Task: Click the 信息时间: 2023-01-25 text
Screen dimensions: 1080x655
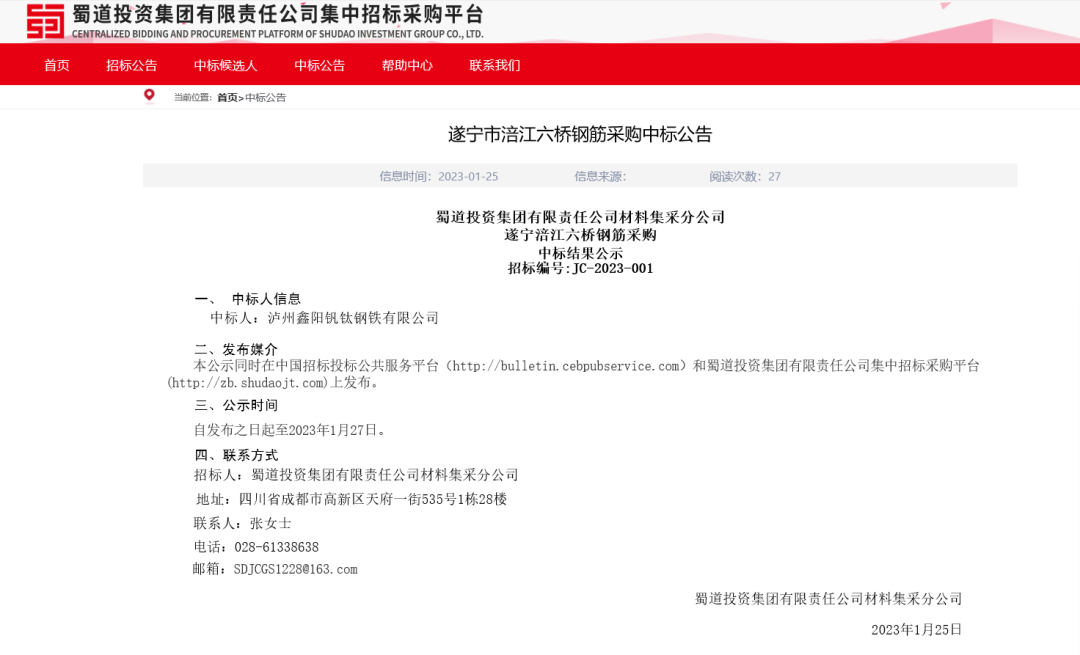Action: 439,176
